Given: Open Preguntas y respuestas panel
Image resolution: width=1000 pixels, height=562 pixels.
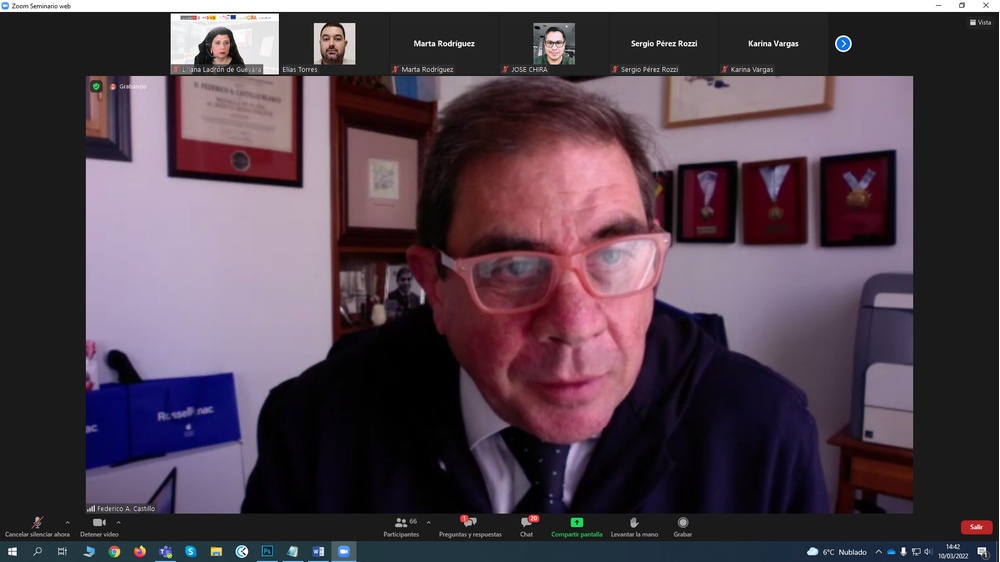Looking at the screenshot, I should coord(469,523).
